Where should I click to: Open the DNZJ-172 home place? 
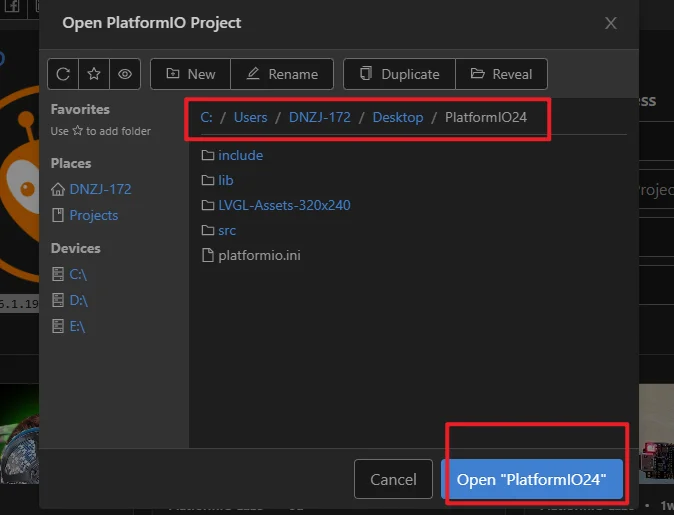point(100,189)
